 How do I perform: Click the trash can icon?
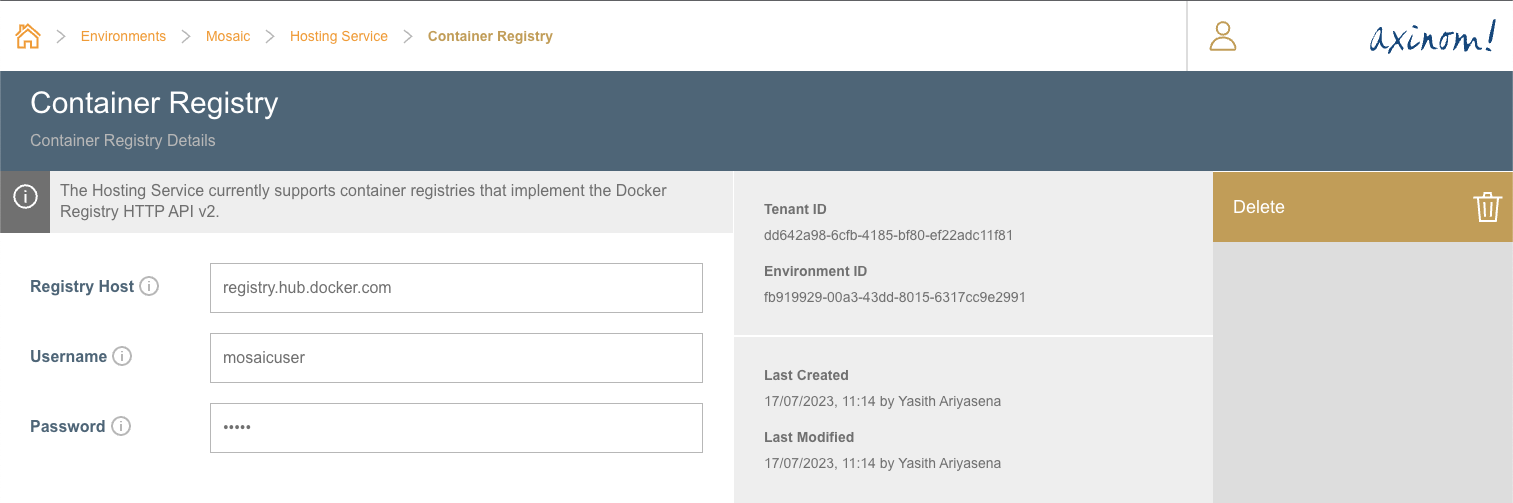1487,207
